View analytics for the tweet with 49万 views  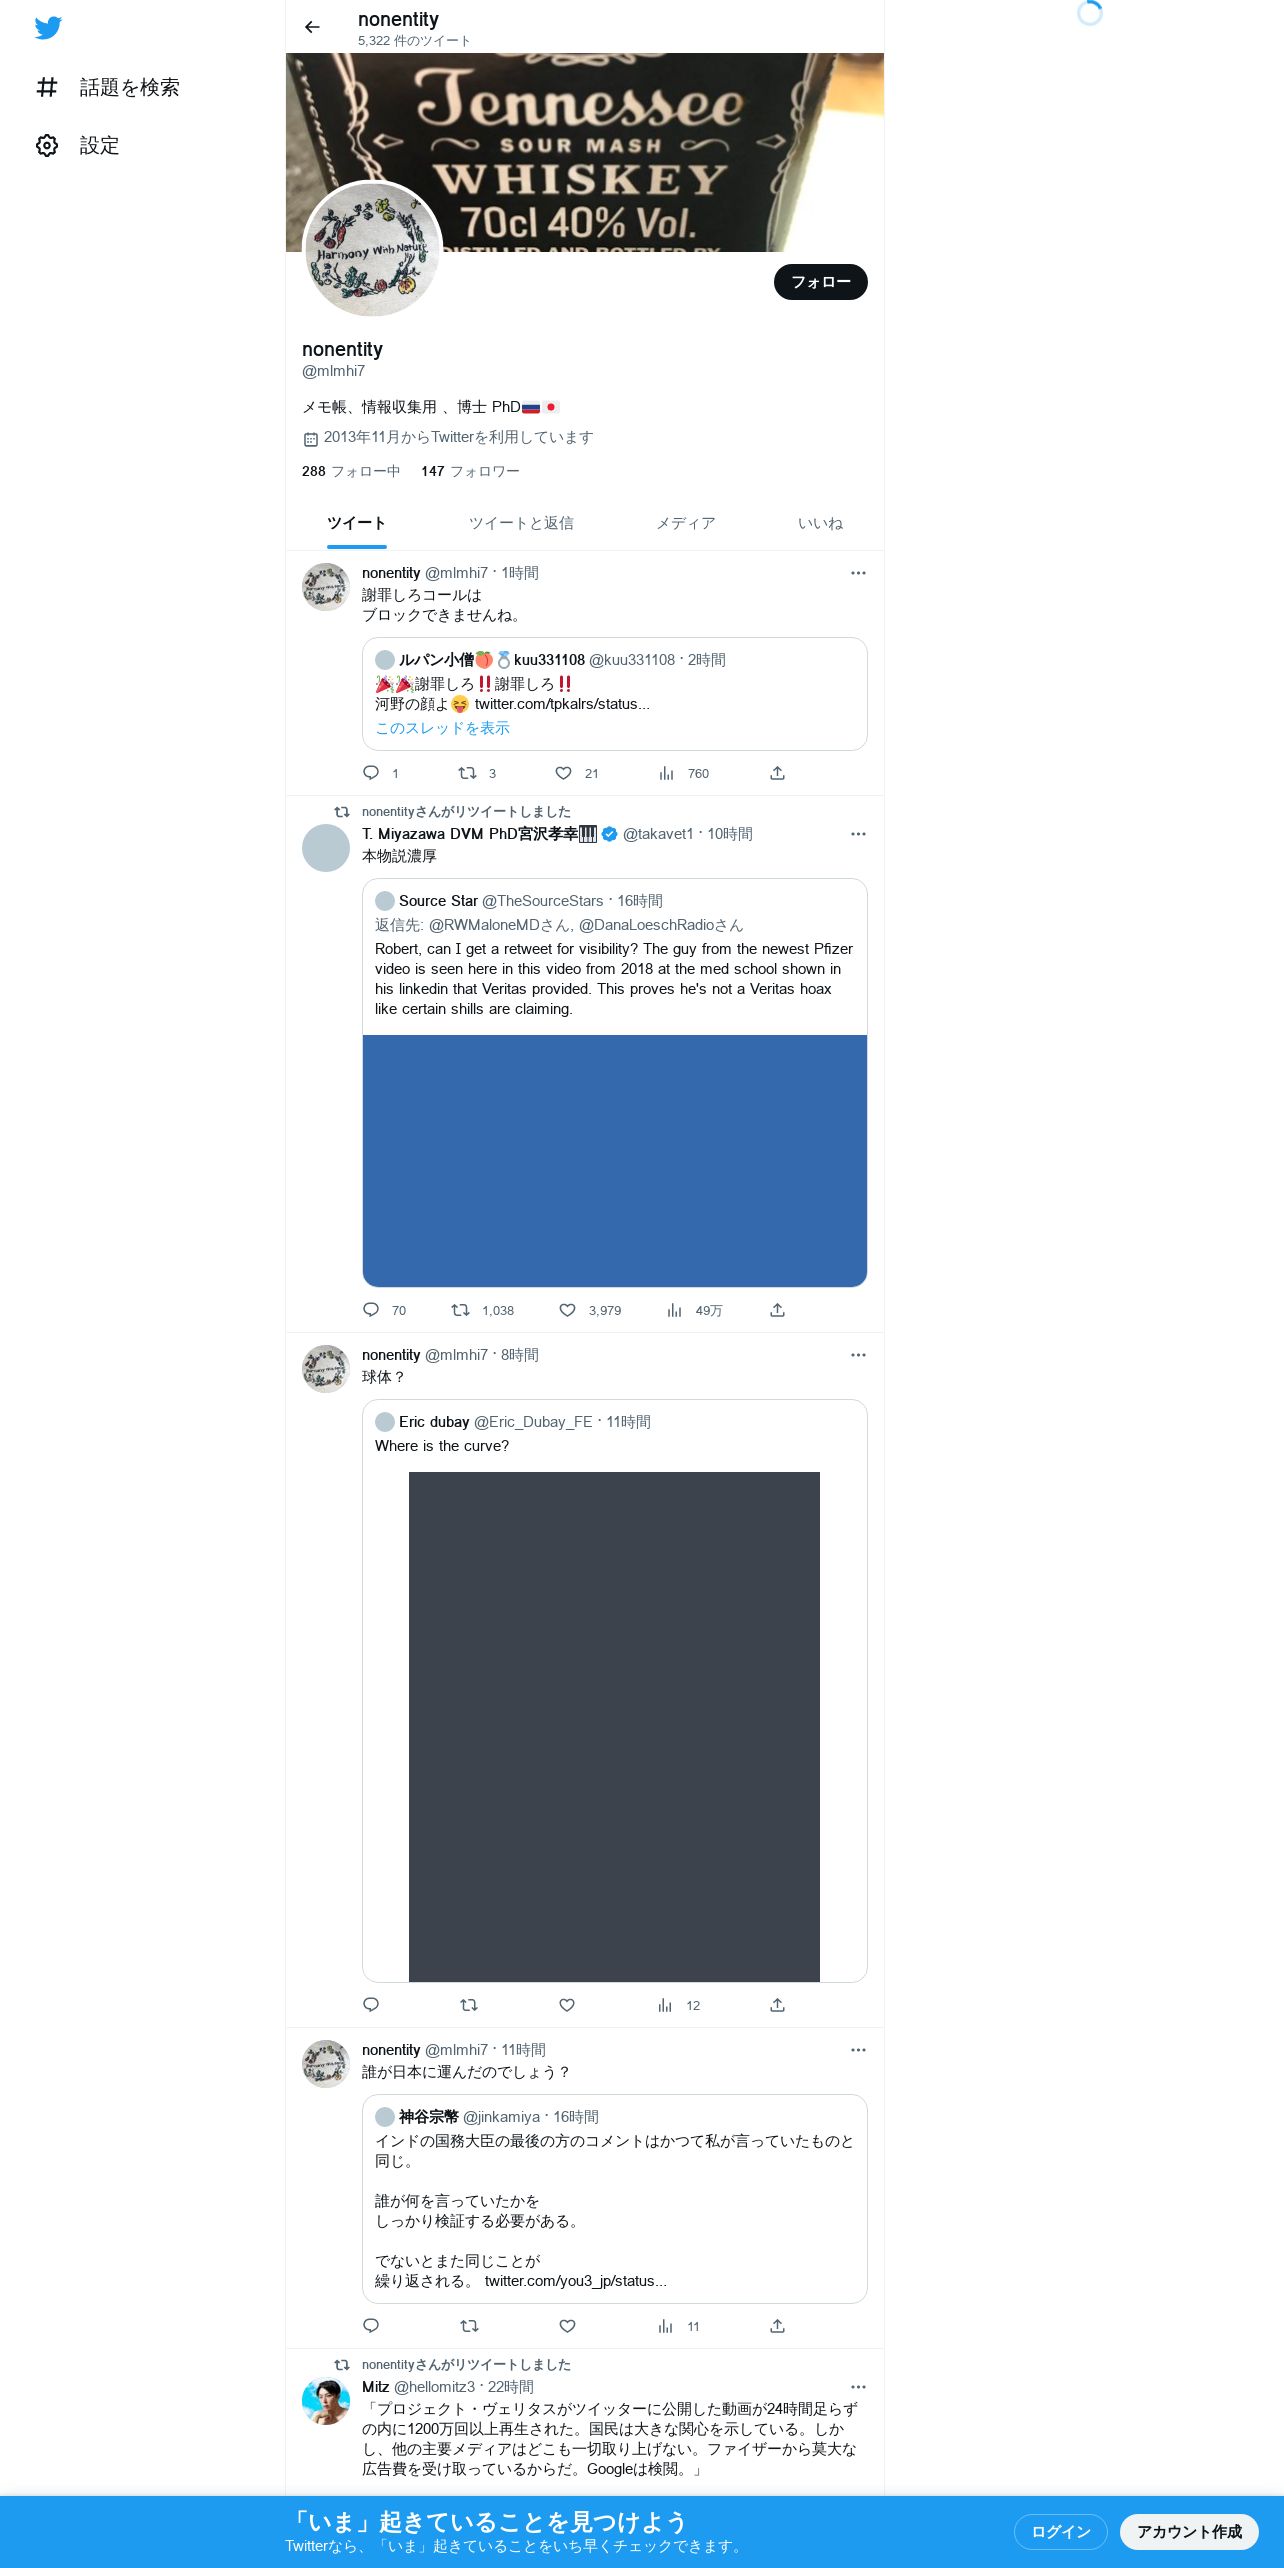675,1310
